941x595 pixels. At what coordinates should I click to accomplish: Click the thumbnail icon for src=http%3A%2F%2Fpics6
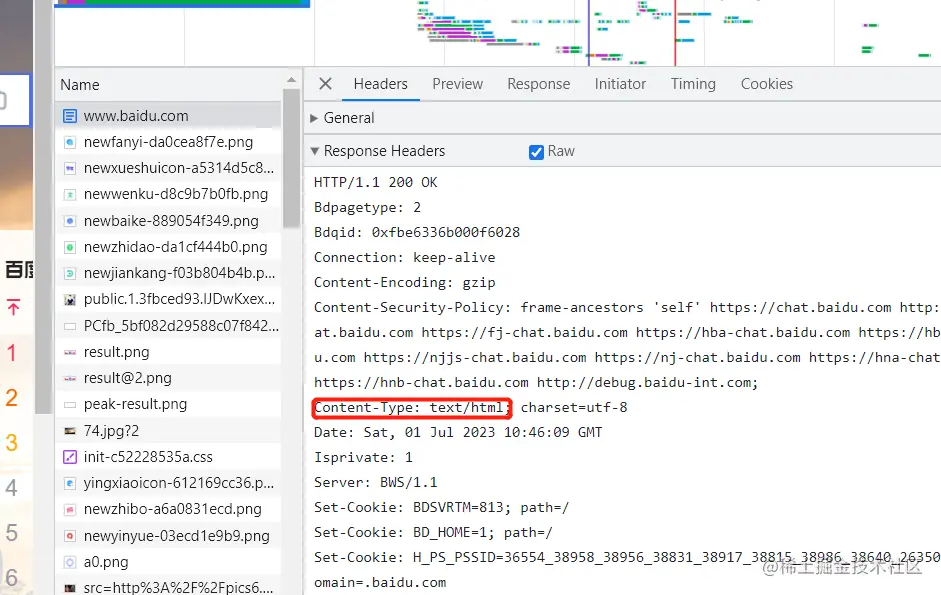(70, 588)
